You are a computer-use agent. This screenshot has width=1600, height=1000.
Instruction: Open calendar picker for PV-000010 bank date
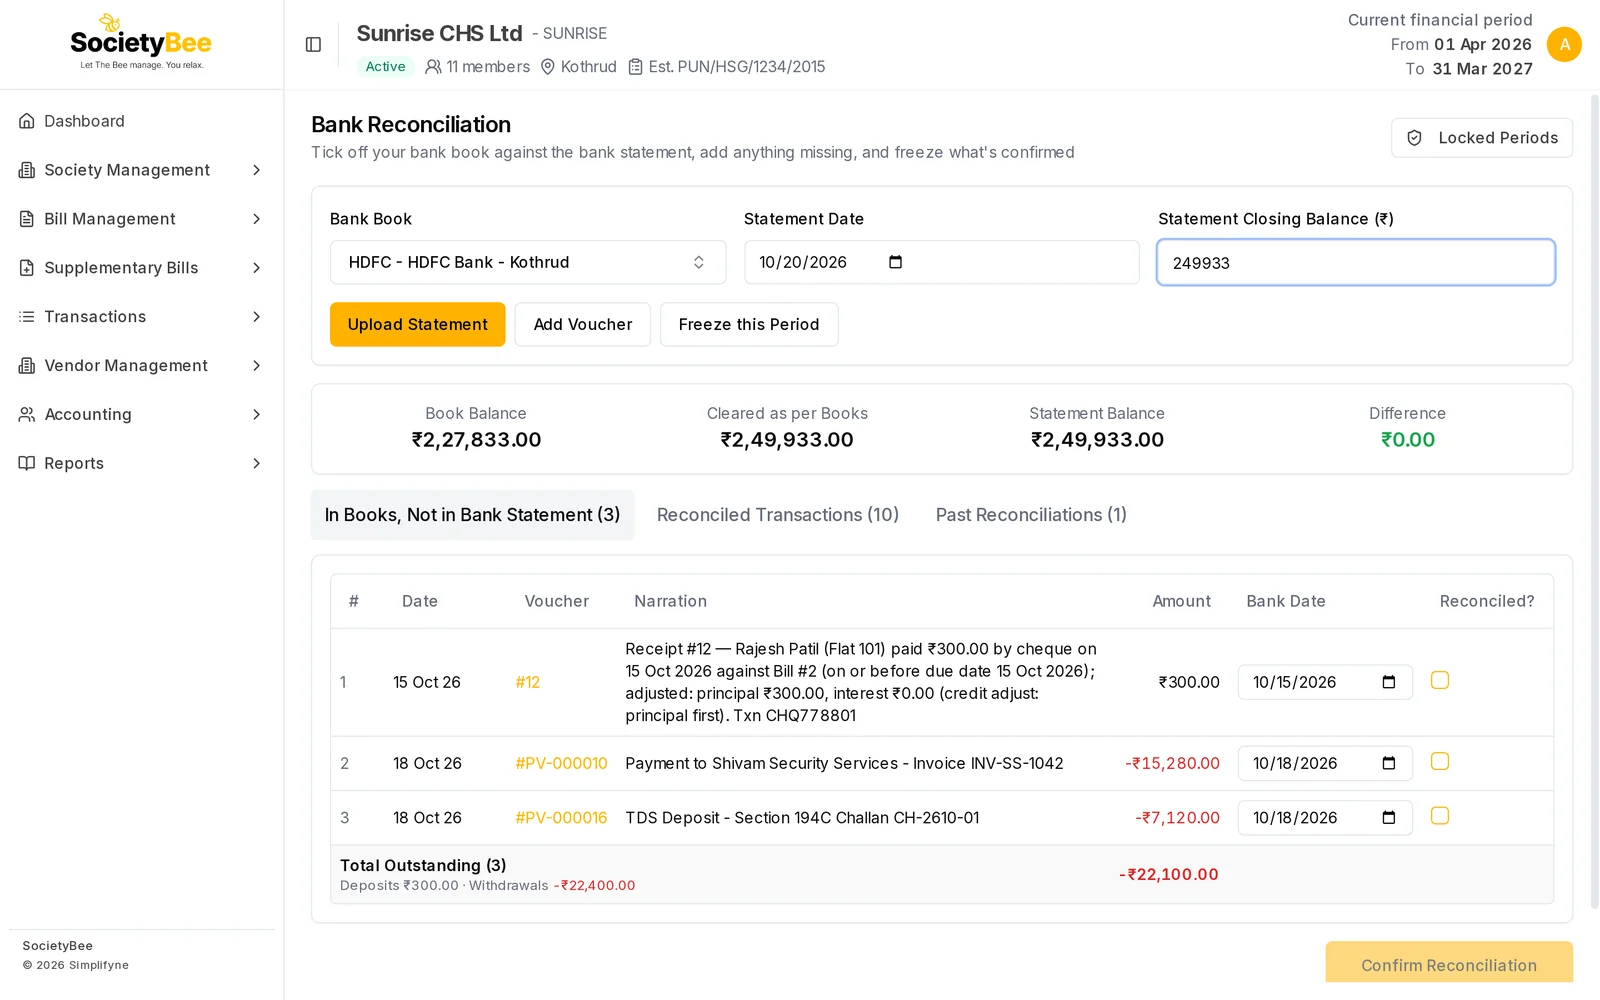(1388, 763)
